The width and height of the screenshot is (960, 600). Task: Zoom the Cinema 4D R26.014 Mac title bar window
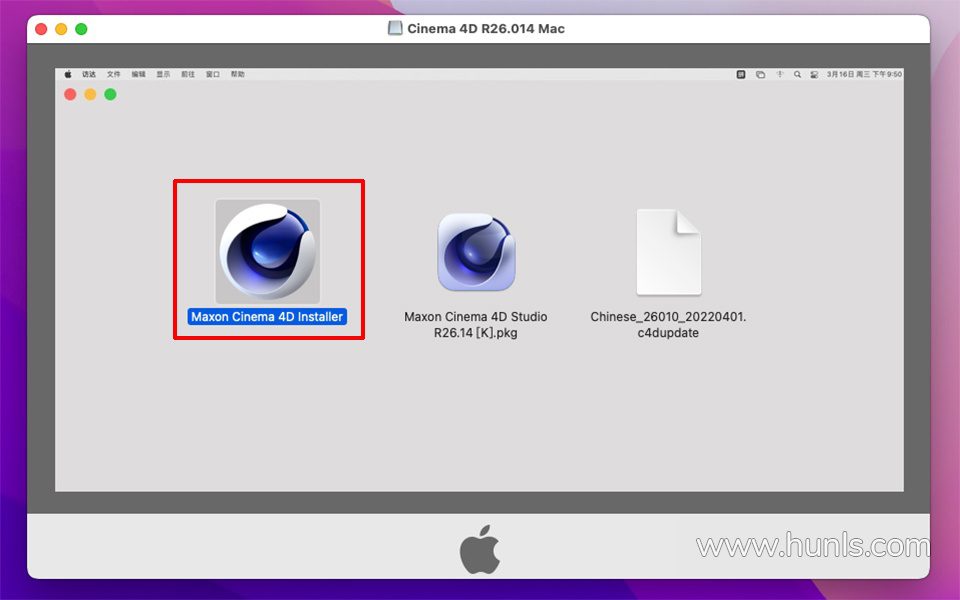click(x=81, y=29)
